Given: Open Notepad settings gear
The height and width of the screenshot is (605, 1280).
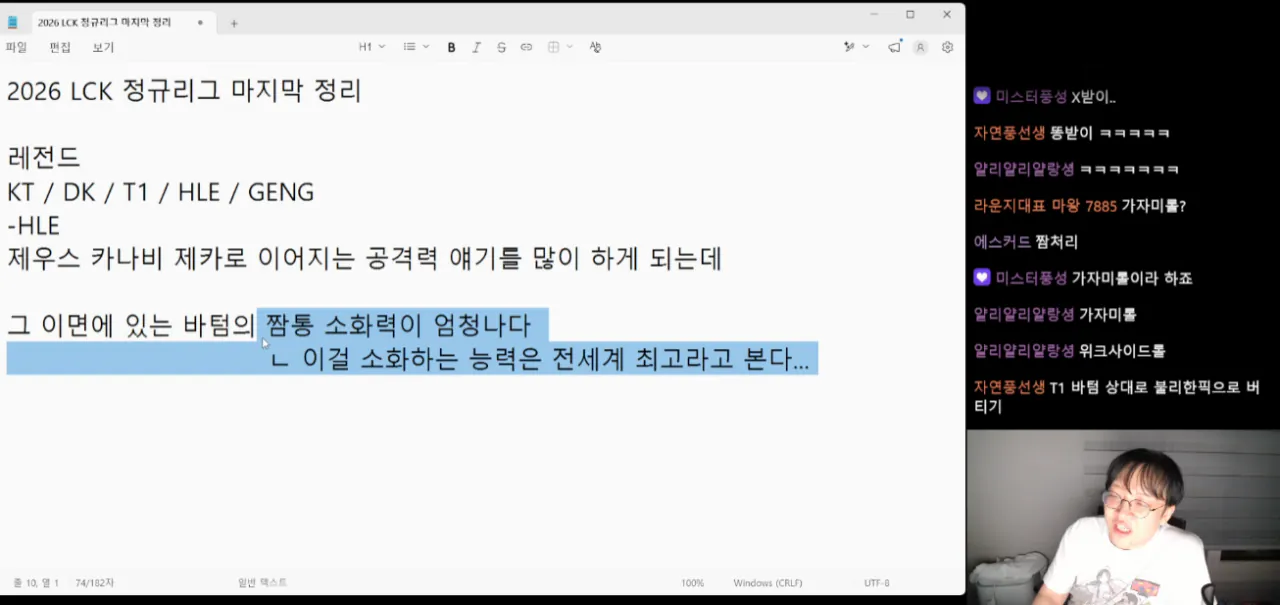Looking at the screenshot, I should point(948,47).
